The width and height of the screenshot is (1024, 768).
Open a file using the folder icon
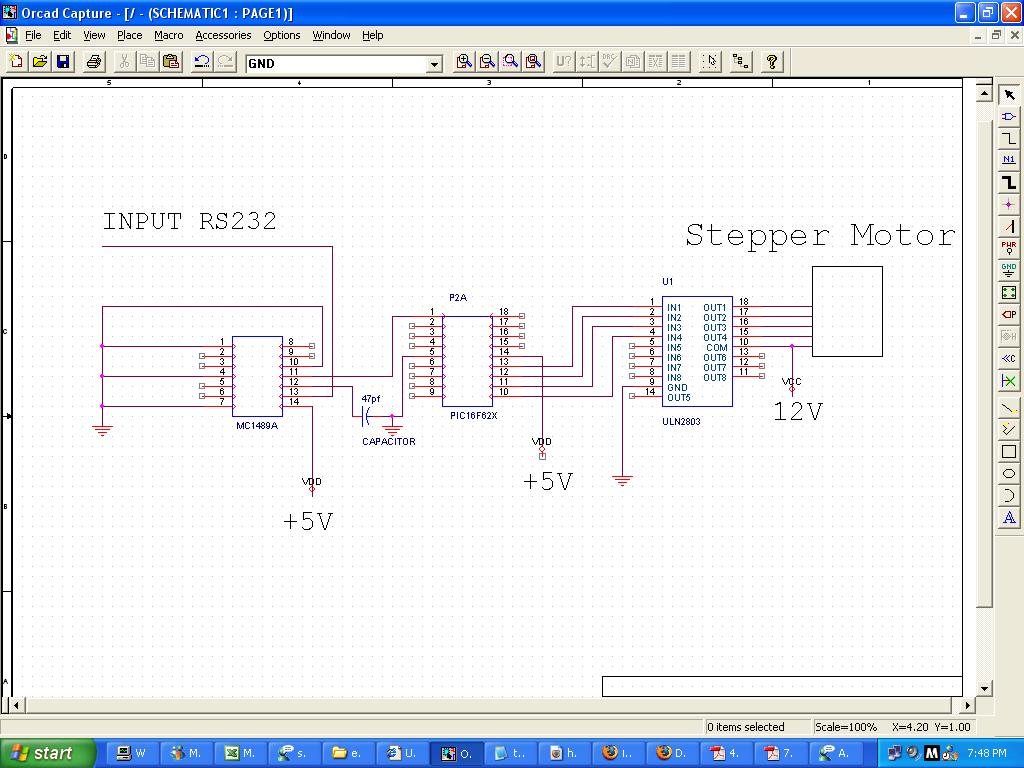pyautogui.click(x=40, y=62)
